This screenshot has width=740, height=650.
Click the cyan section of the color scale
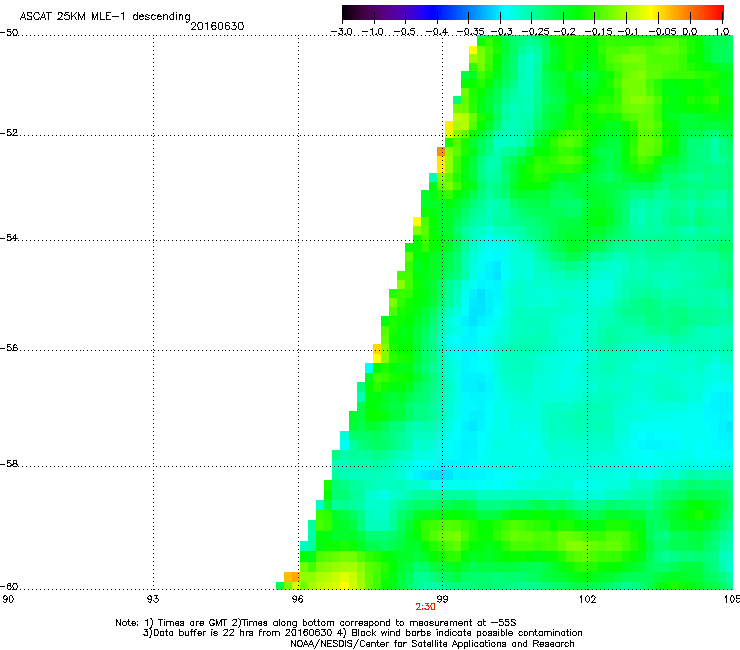[x=505, y=12]
